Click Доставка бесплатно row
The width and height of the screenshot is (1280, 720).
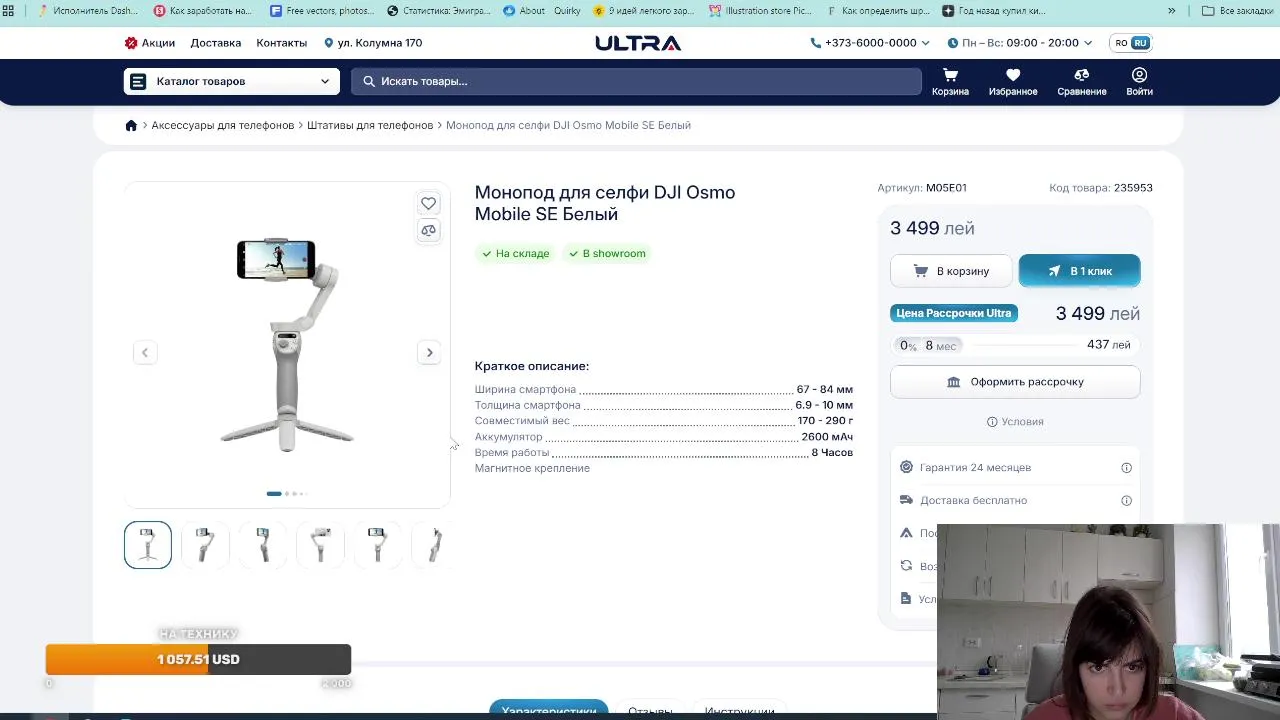pyautogui.click(x=1015, y=501)
